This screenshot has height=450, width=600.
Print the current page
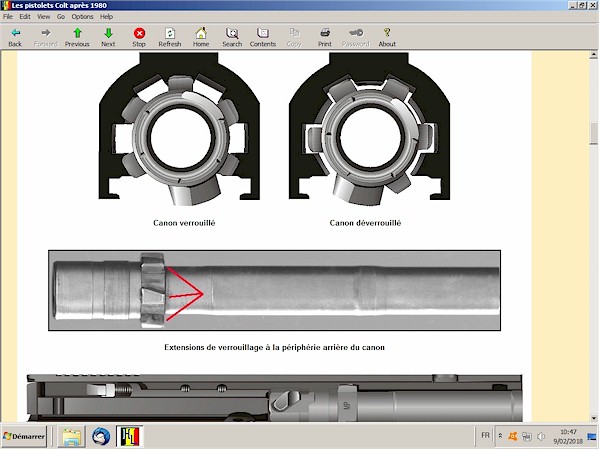pyautogui.click(x=325, y=37)
